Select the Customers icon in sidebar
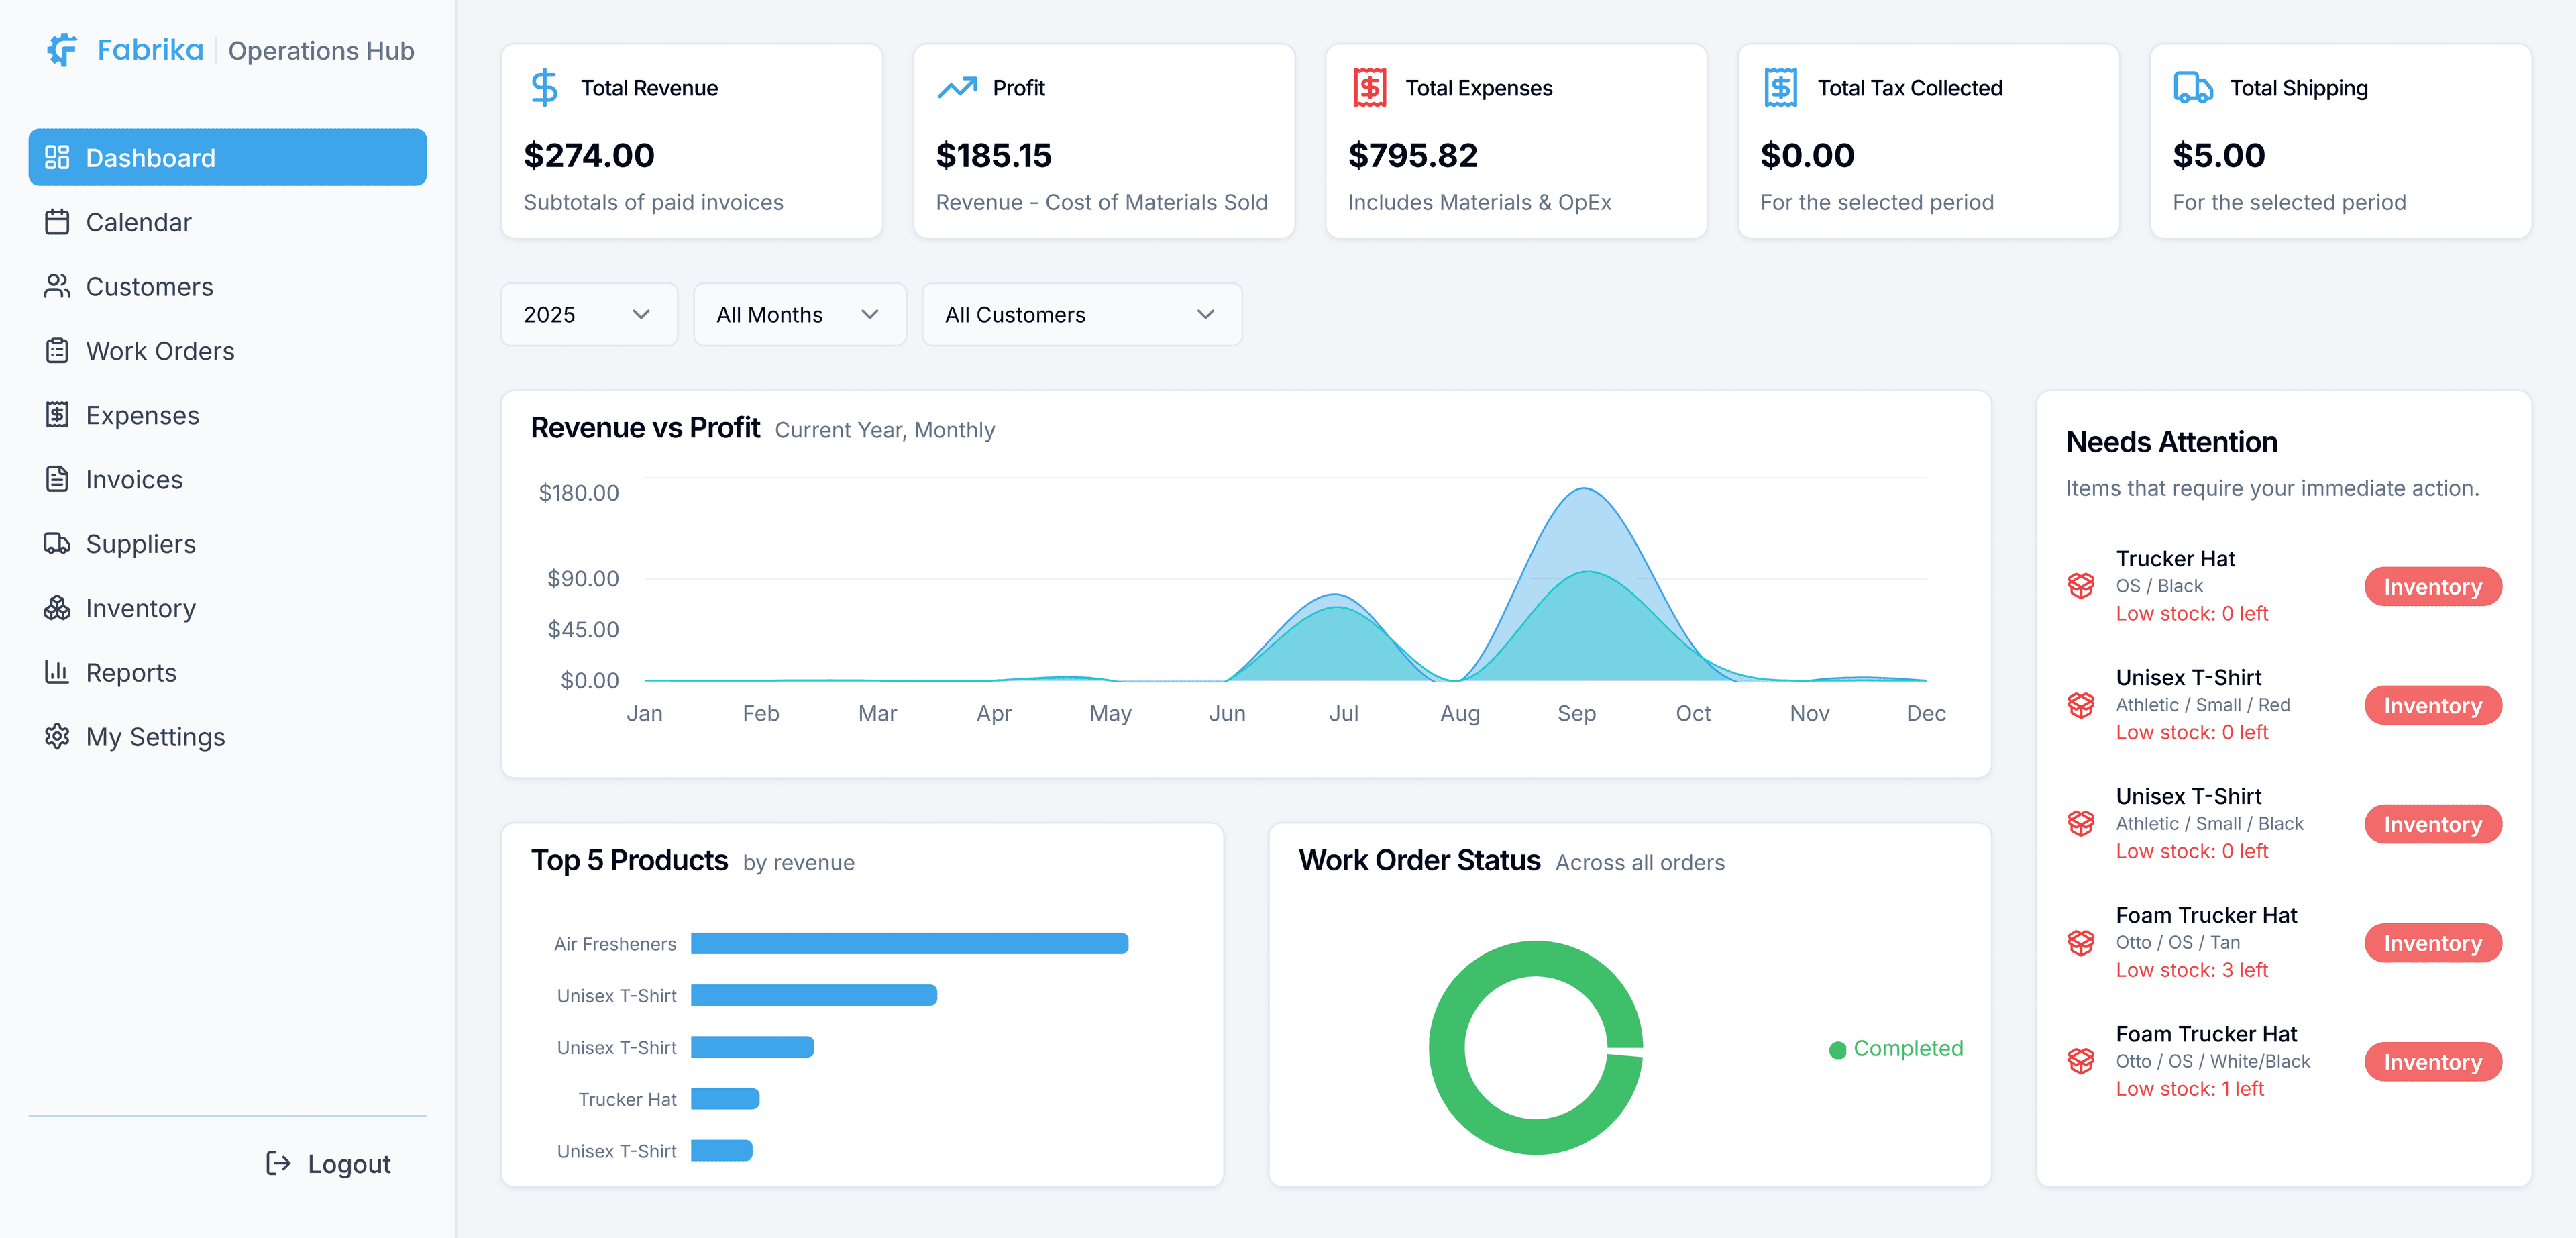 58,286
